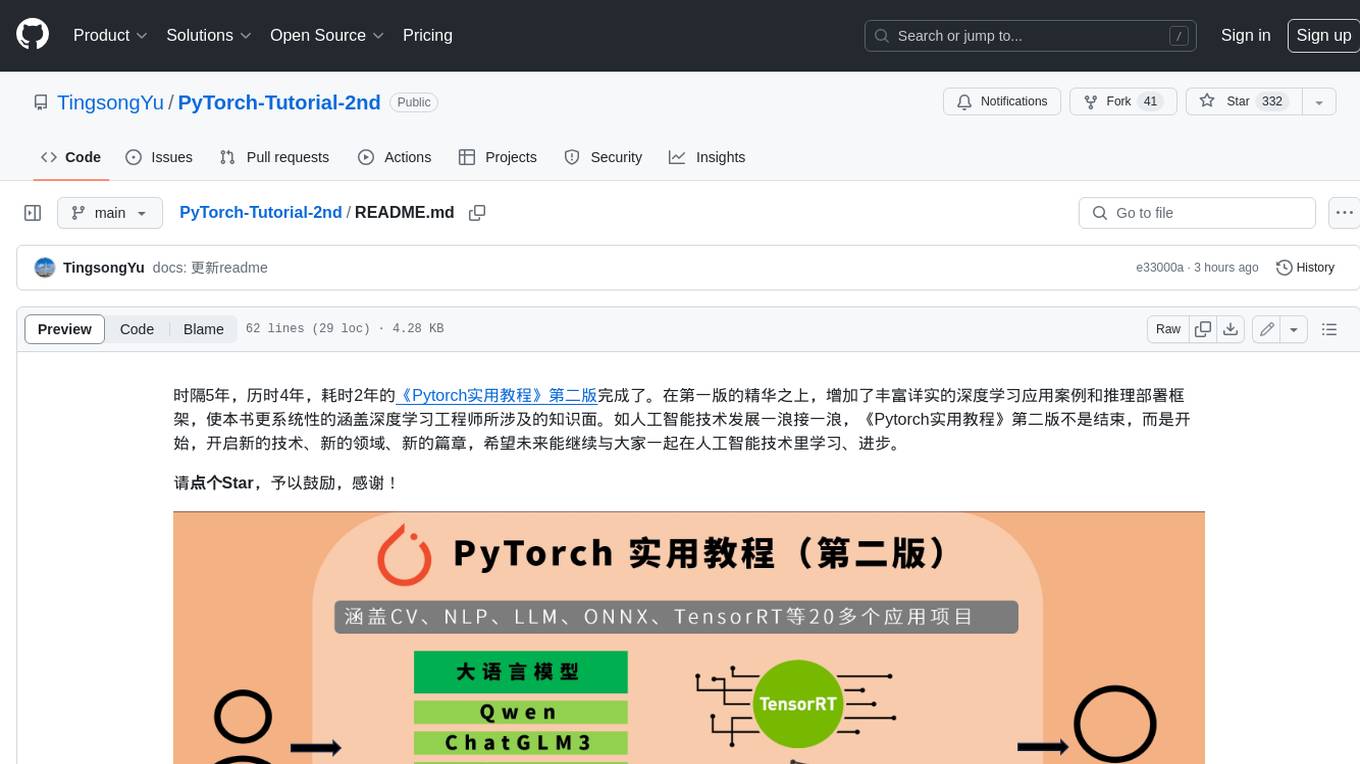The height and width of the screenshot is (764, 1360).
Task: Edit the file with pencil icon
Action: (1267, 329)
